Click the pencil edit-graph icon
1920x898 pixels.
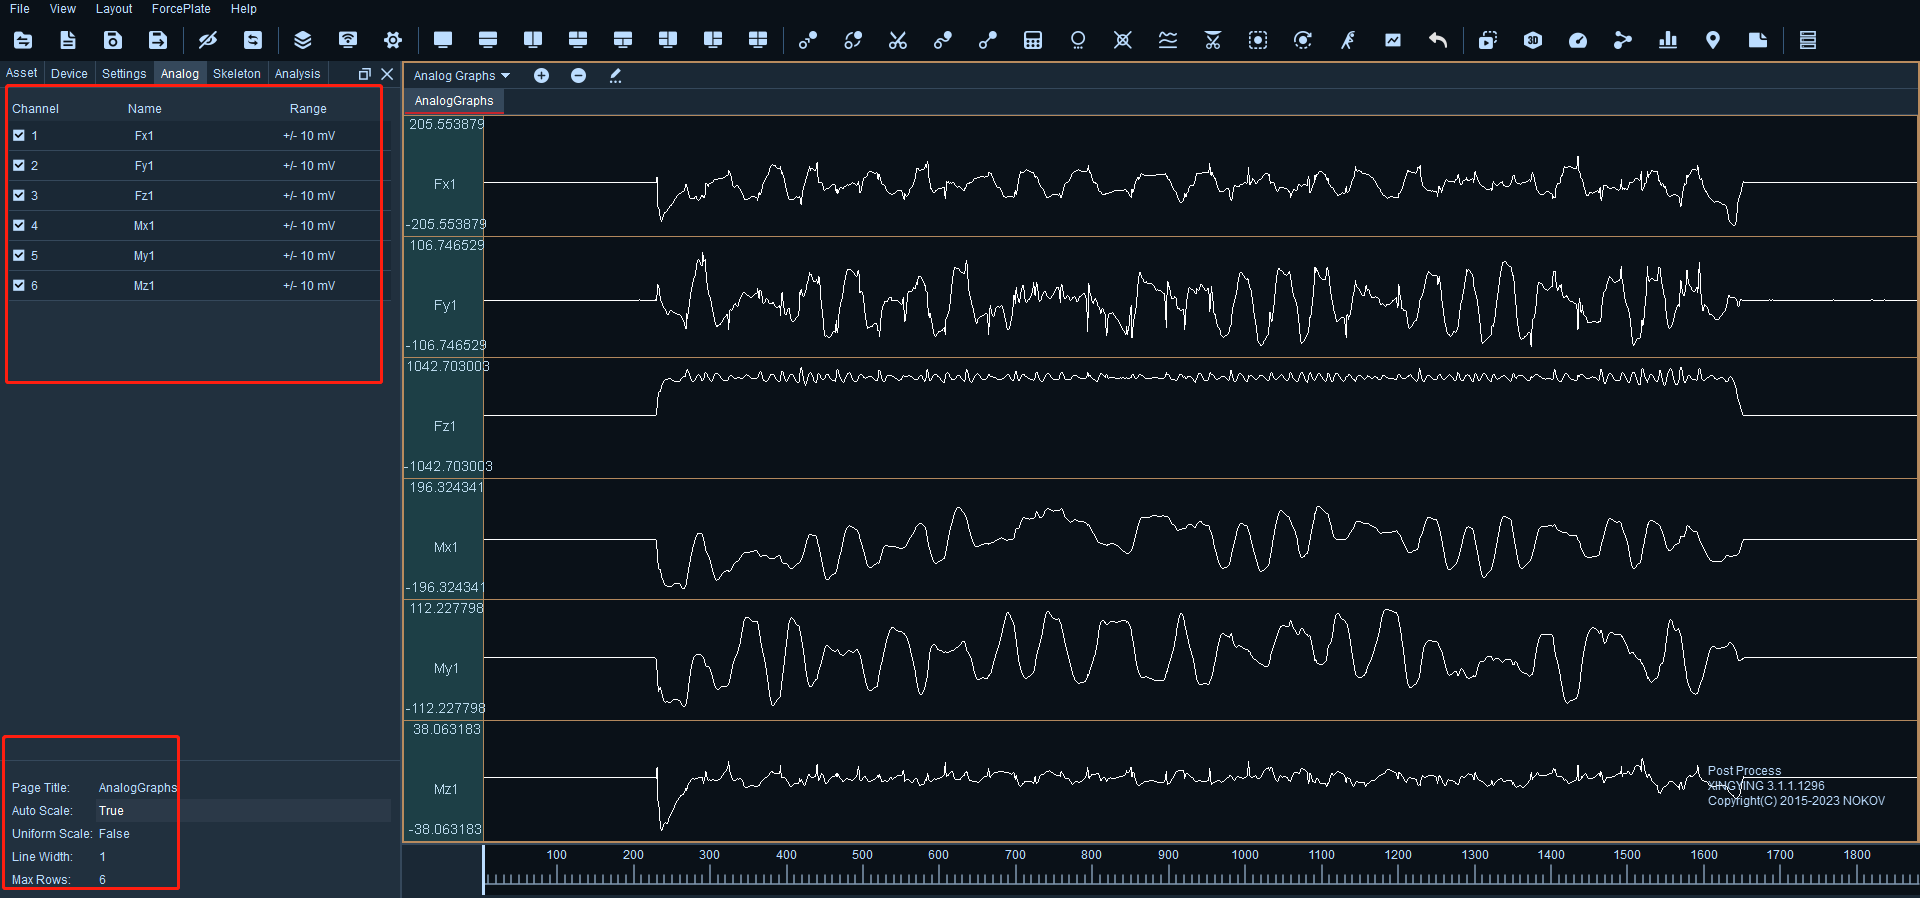[615, 75]
